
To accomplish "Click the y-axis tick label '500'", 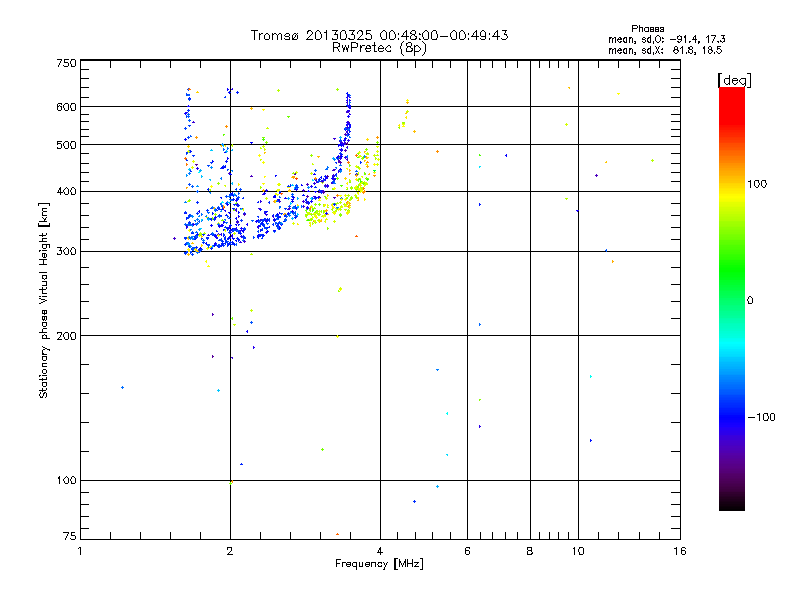I will (x=66, y=145).
